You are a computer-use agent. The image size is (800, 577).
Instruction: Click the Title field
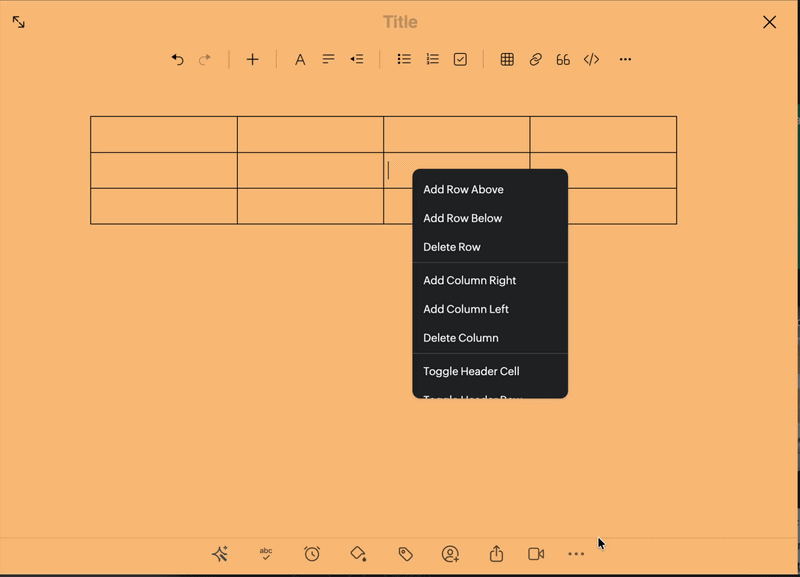(400, 22)
